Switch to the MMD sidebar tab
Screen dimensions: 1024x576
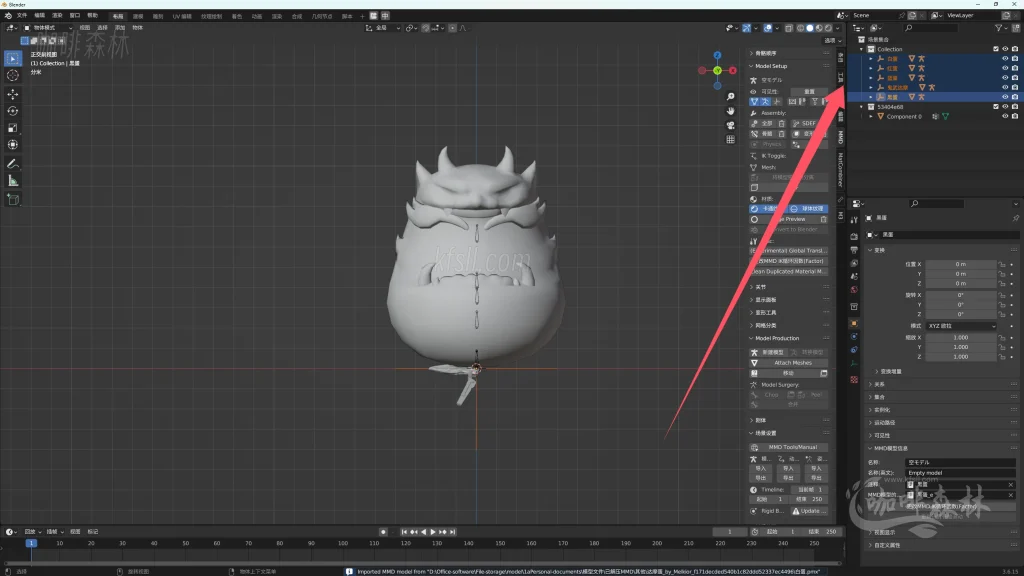tap(841, 137)
